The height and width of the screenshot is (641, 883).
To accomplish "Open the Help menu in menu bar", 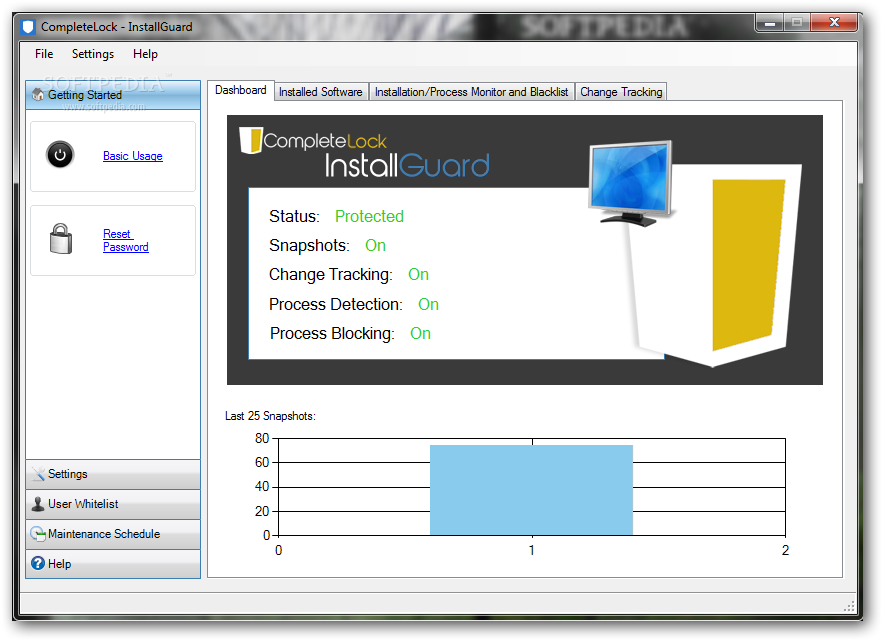I will [145, 54].
